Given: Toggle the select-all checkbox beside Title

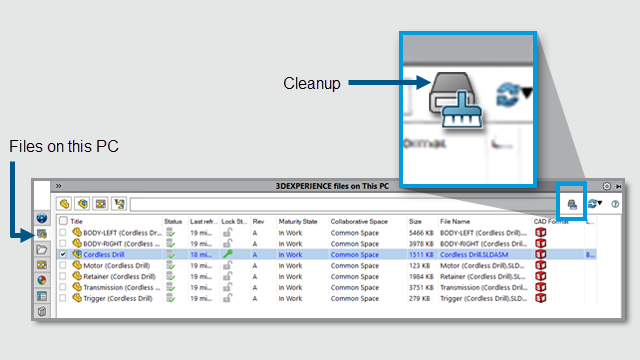Looking at the screenshot, I should click(63, 221).
